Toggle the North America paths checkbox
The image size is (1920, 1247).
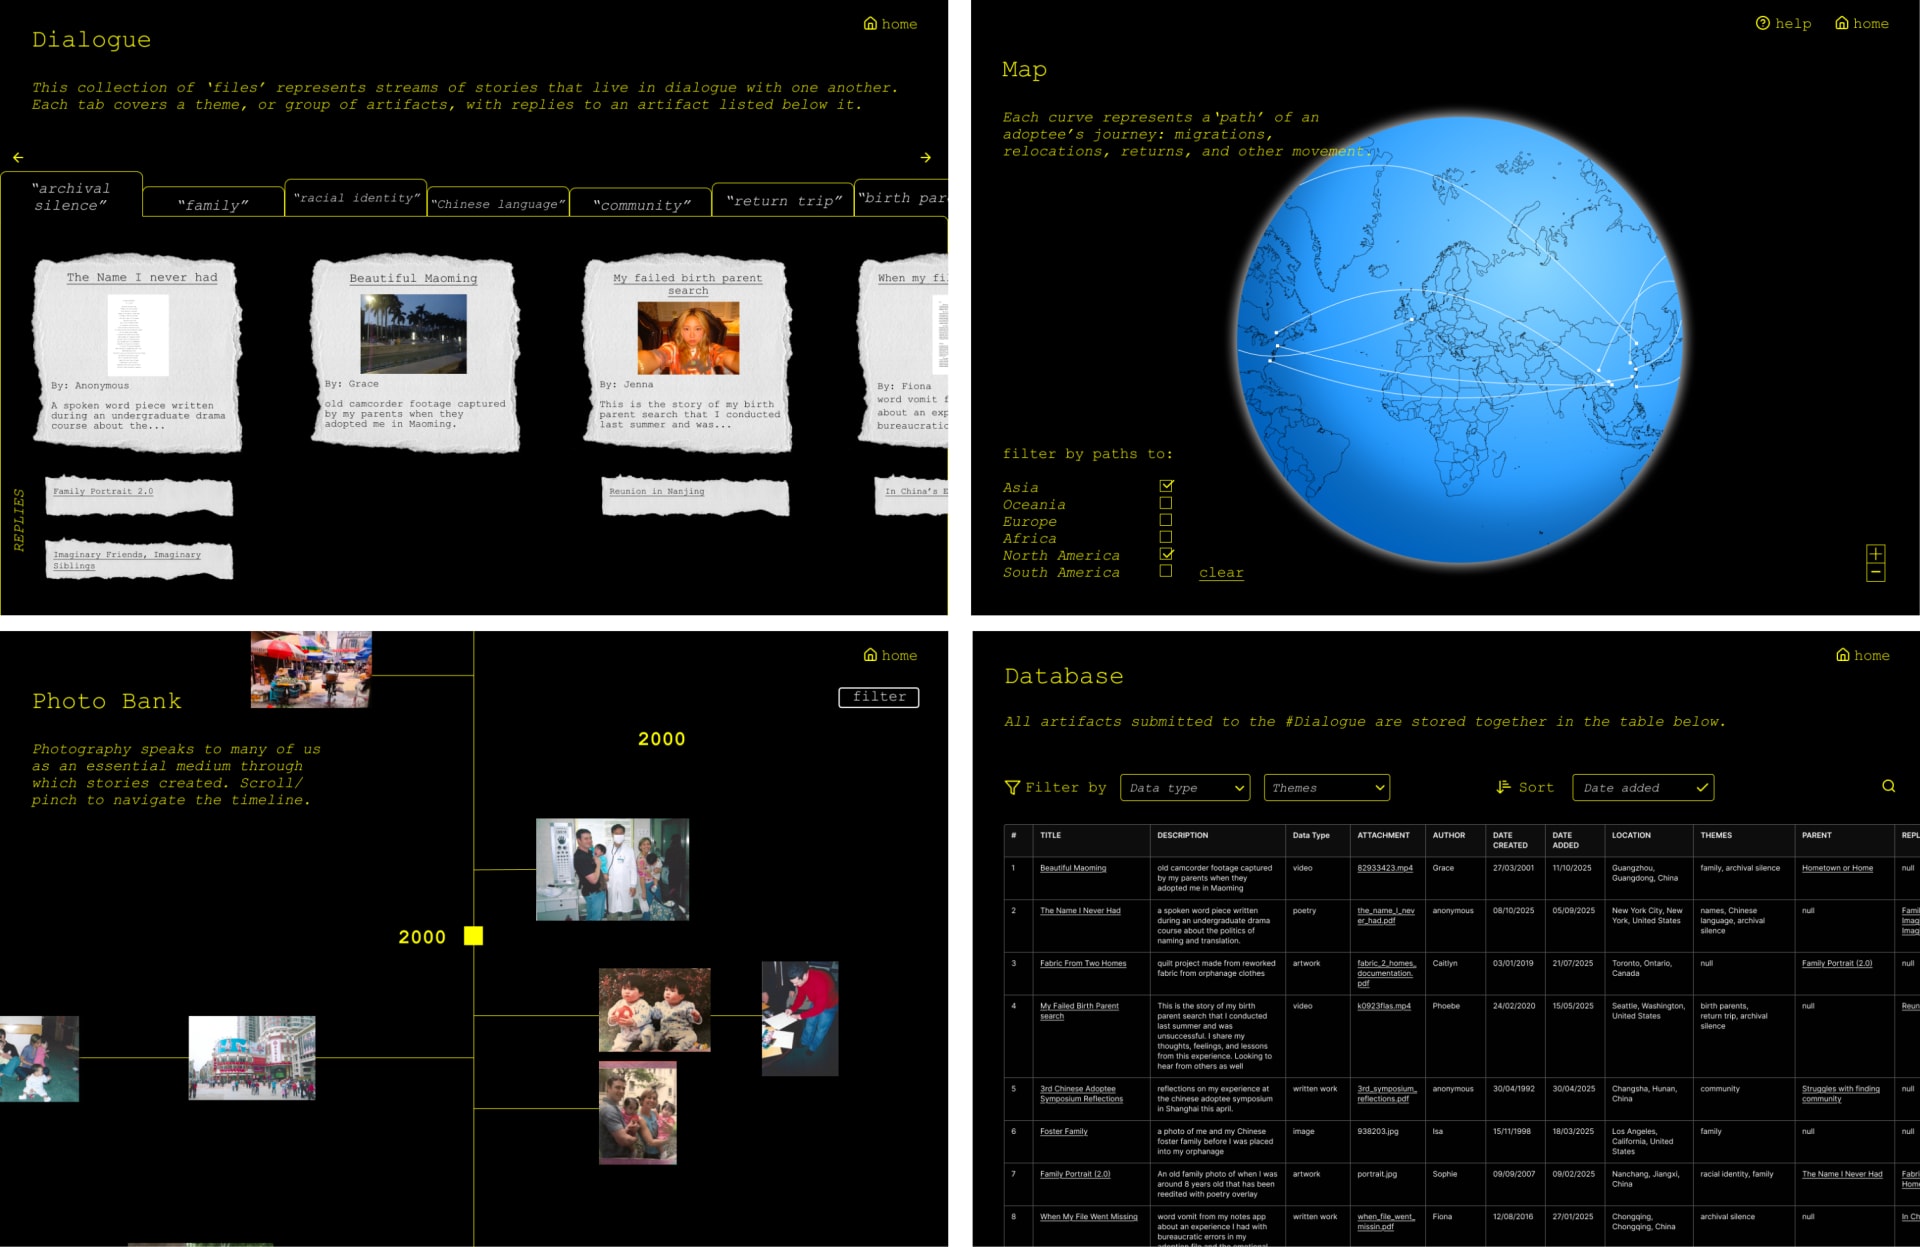pos(1166,554)
